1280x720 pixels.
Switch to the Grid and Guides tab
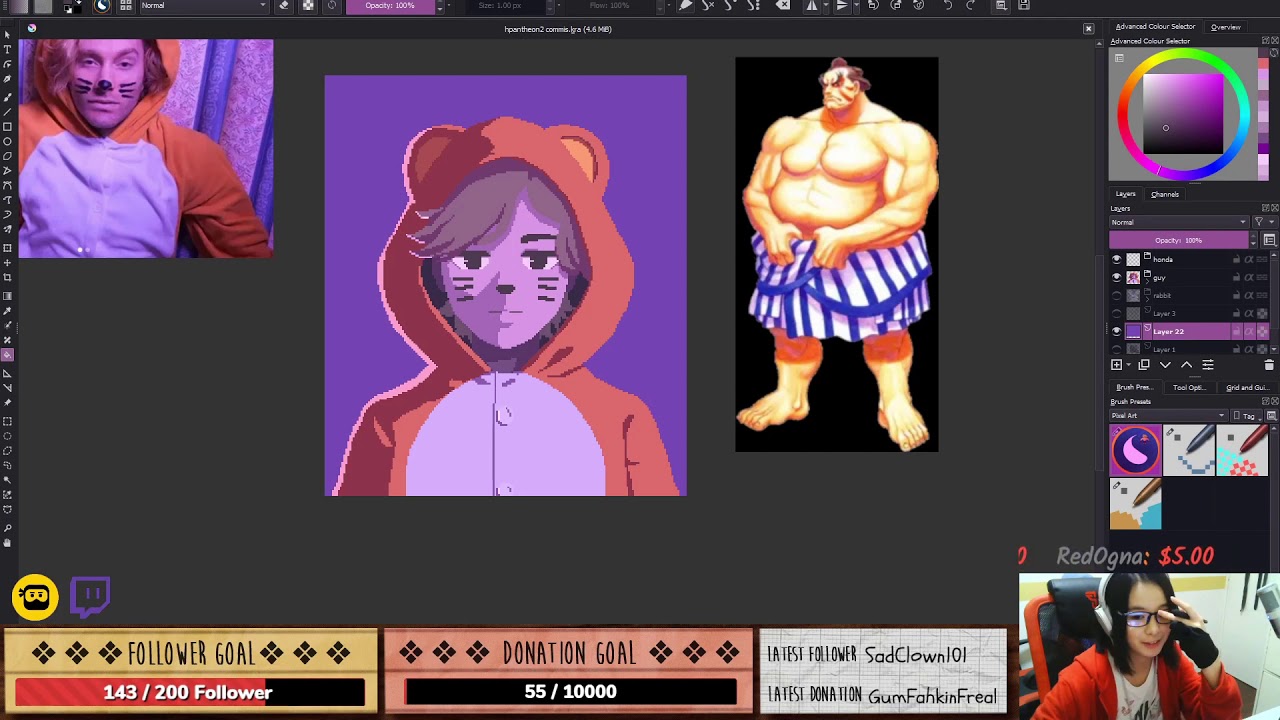1246,387
